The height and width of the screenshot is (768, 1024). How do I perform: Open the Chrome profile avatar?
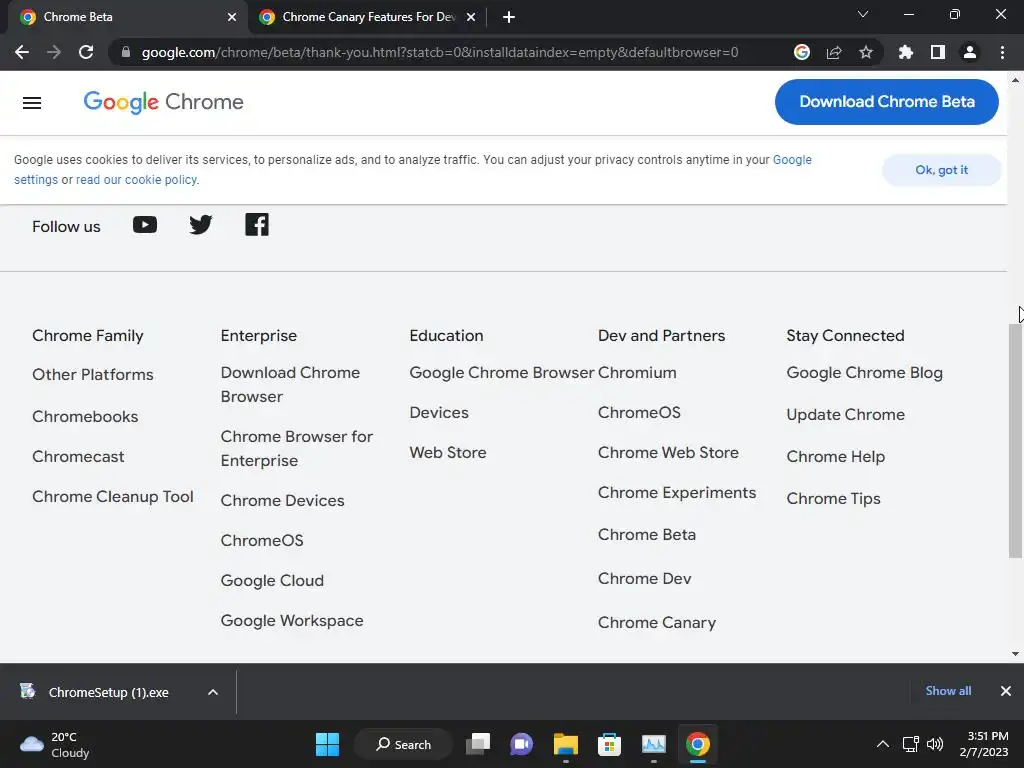(x=970, y=52)
